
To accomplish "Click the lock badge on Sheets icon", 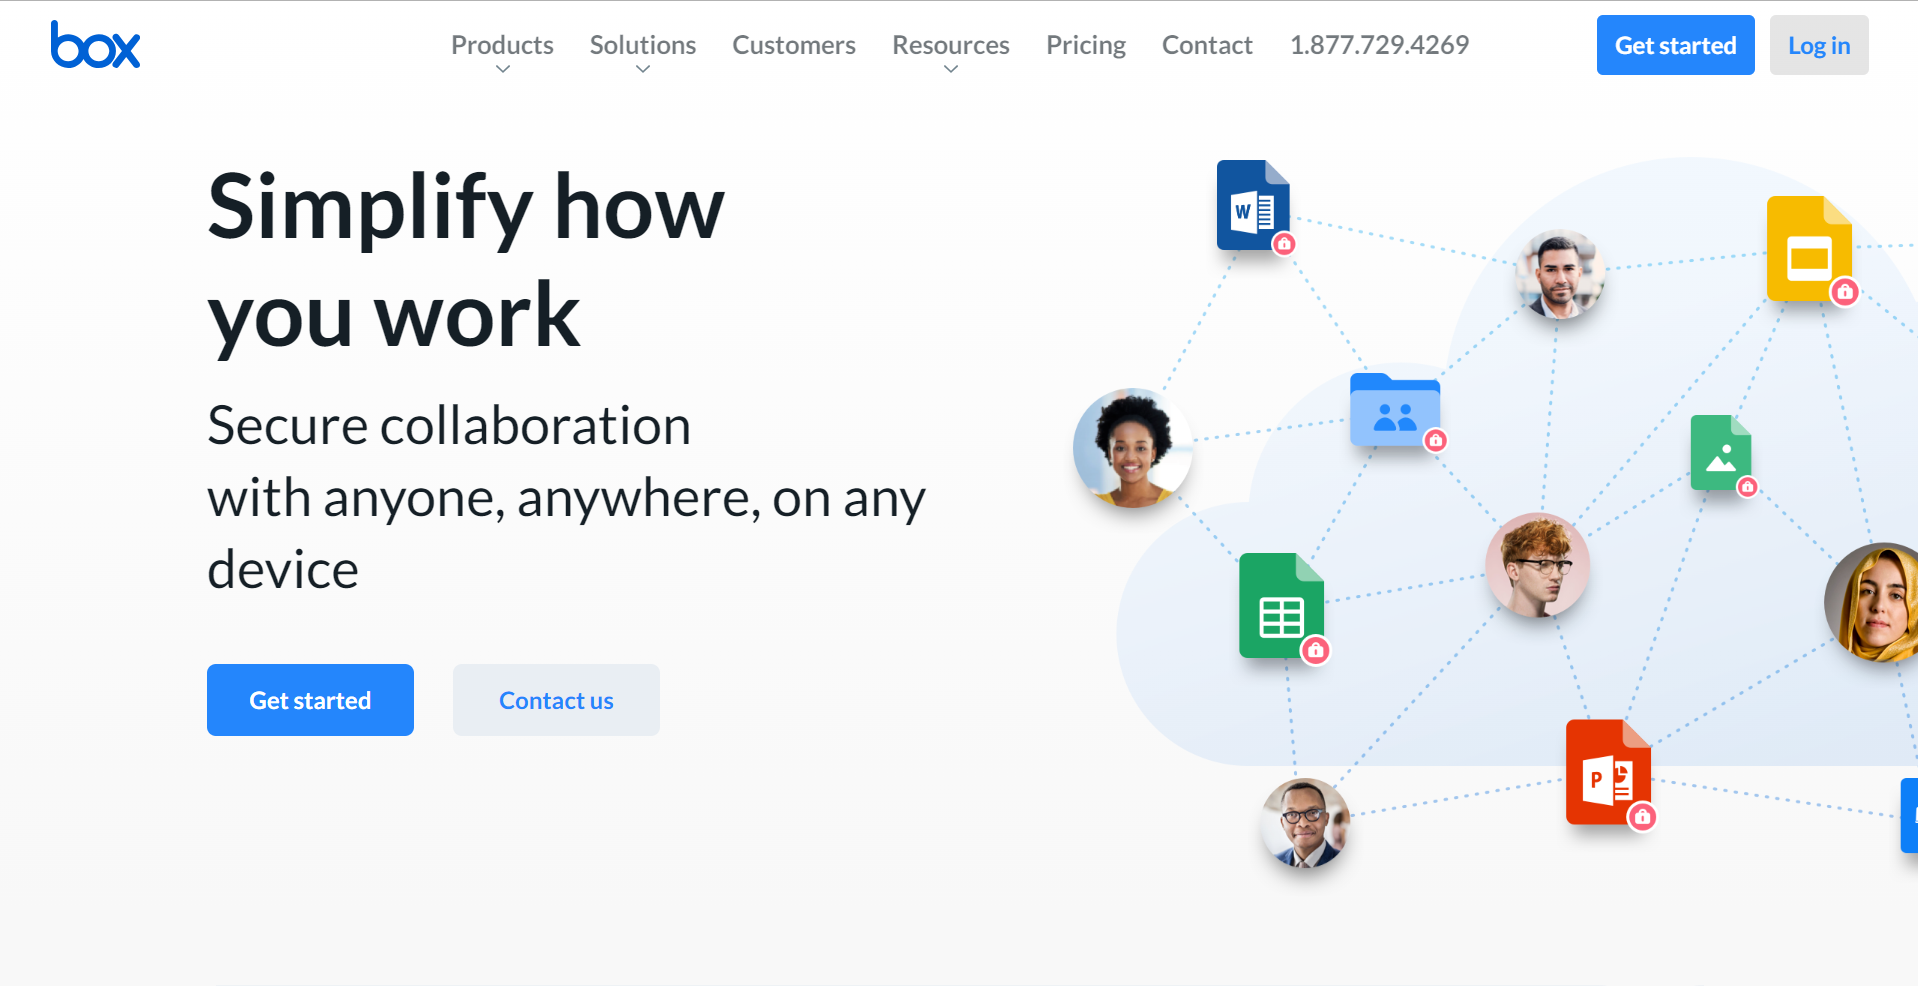I will 1316,651.
